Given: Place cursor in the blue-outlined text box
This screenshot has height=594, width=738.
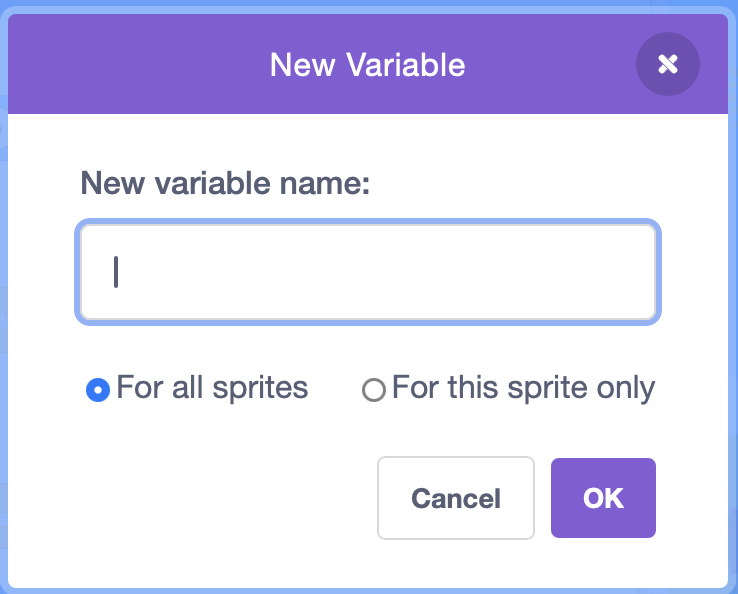Looking at the screenshot, I should (367, 272).
